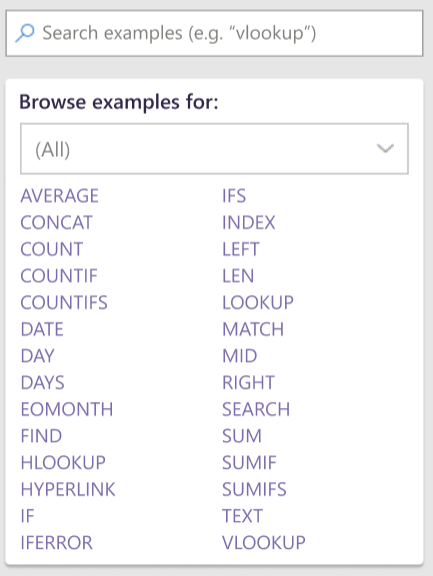This screenshot has height=576, width=433.
Task: Expand the dropdown chevron arrow
Action: pos(385,148)
